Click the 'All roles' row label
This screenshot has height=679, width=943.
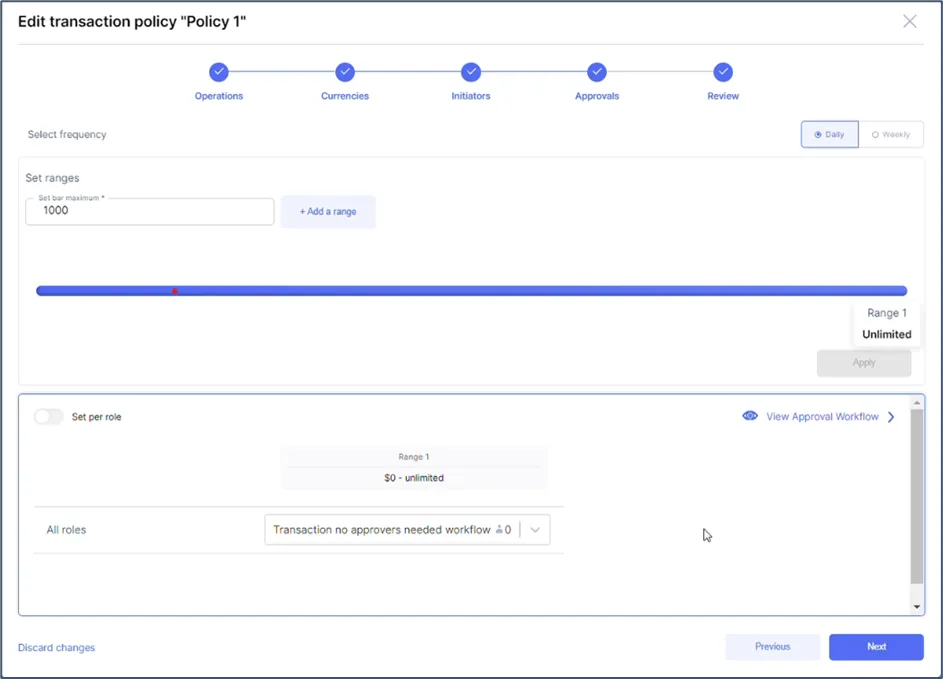pyautogui.click(x=66, y=530)
